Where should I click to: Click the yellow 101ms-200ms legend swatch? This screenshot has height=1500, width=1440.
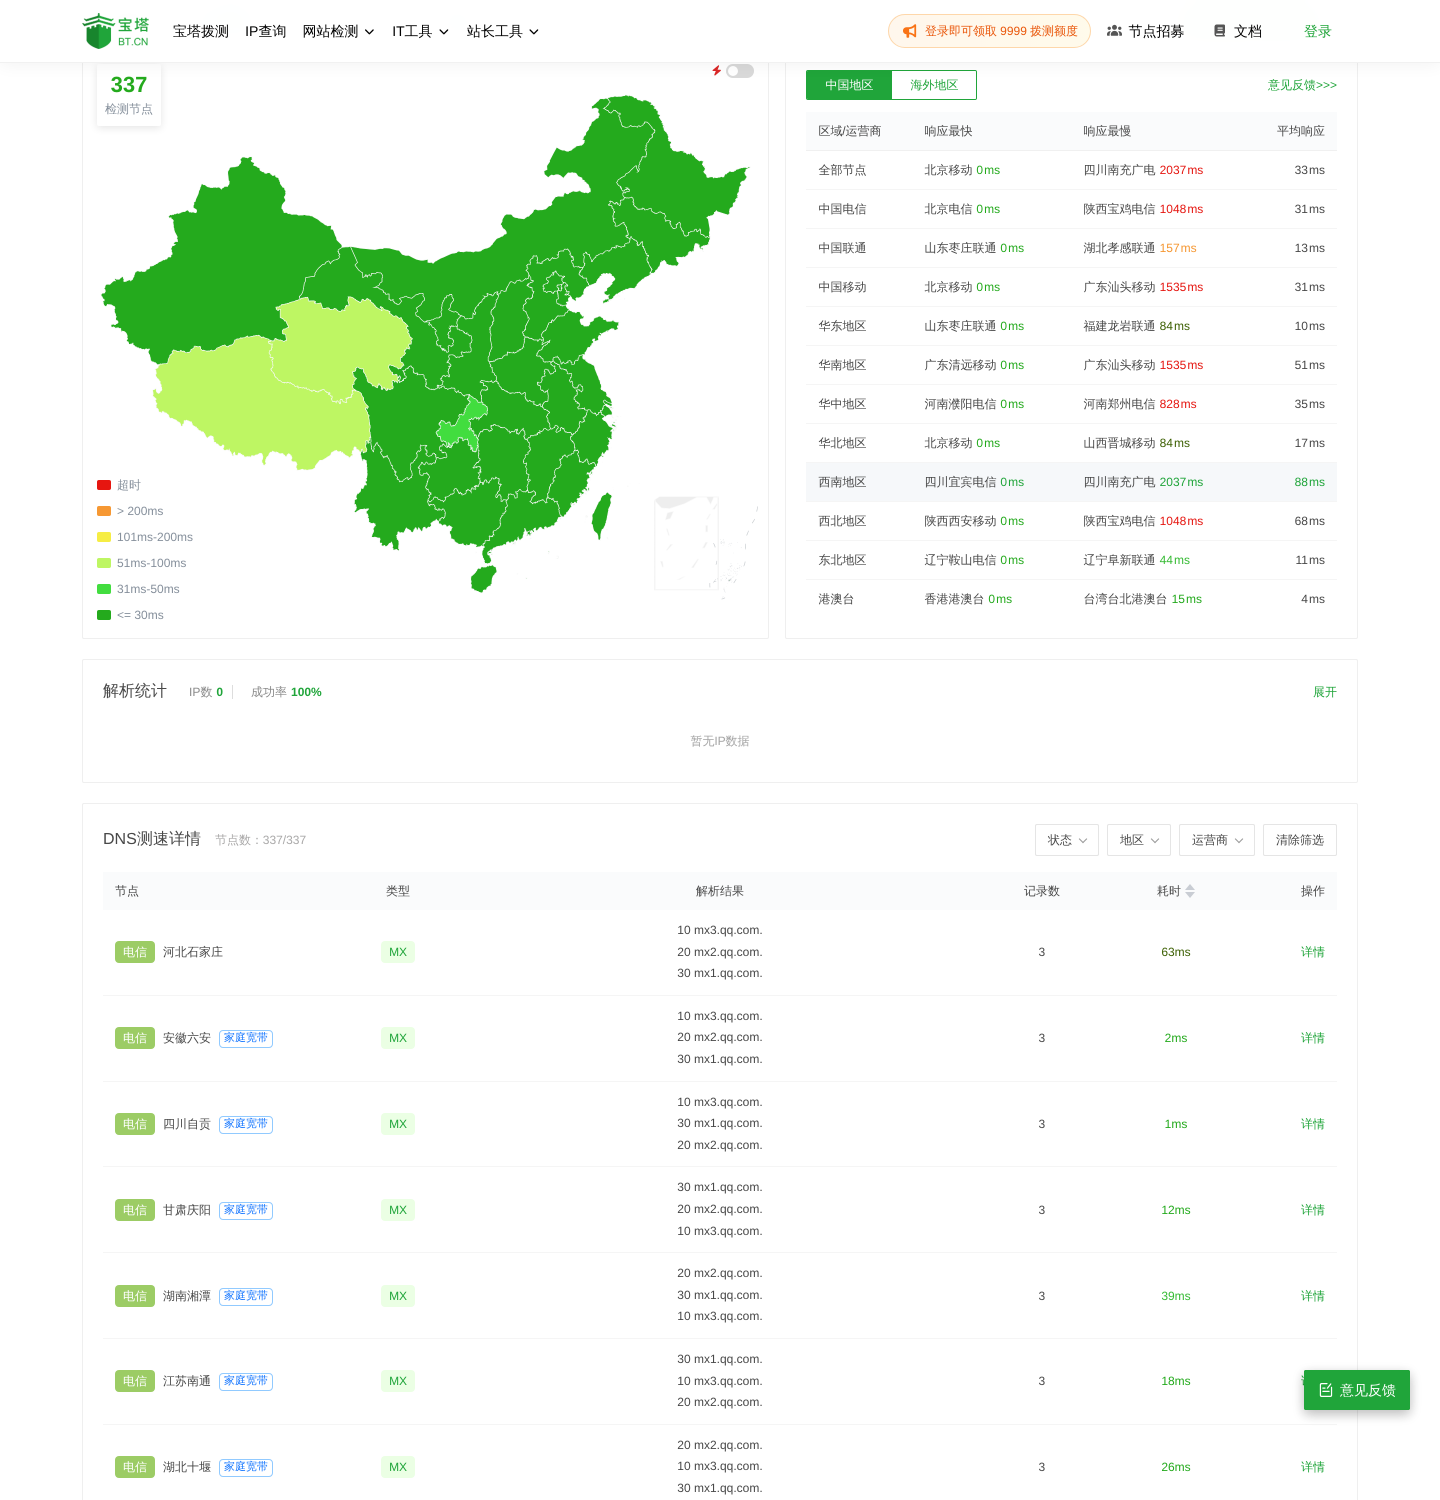(104, 537)
